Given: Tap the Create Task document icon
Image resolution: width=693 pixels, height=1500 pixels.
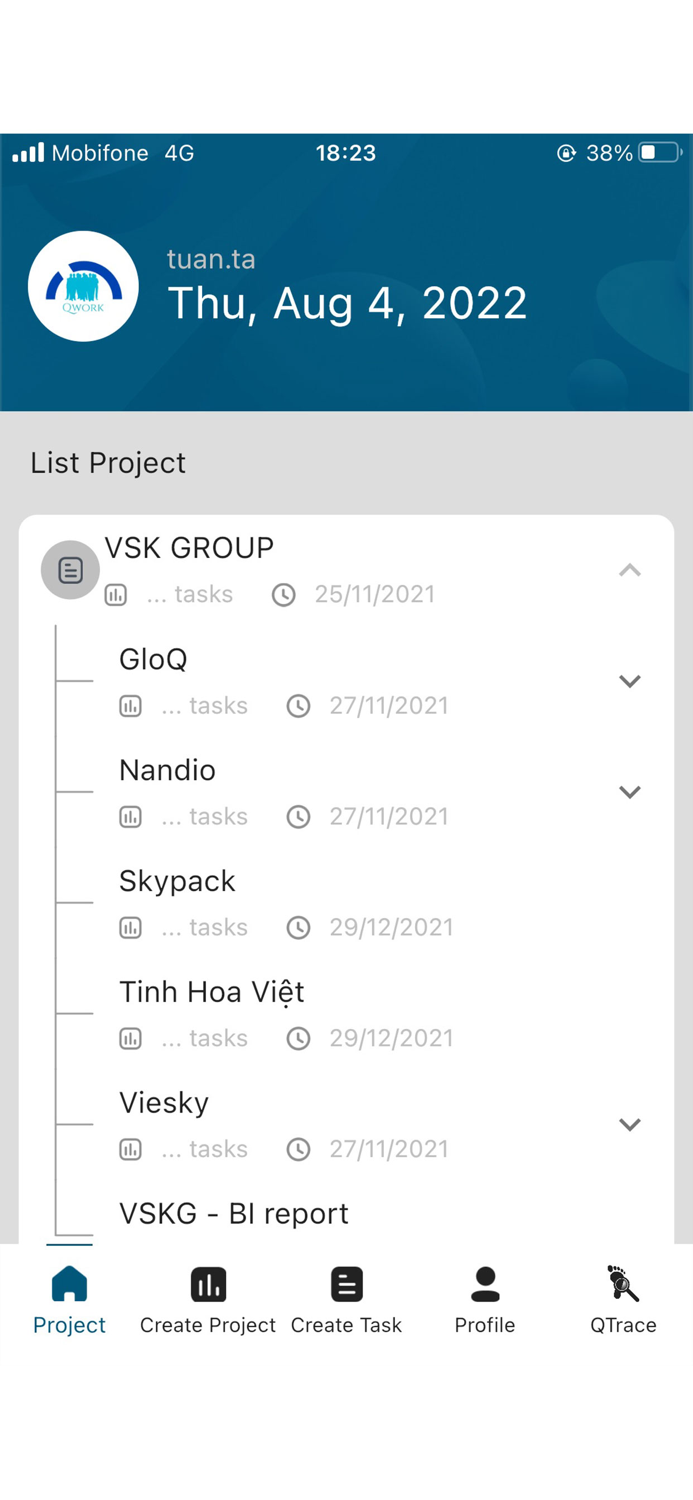Looking at the screenshot, I should click(346, 1284).
